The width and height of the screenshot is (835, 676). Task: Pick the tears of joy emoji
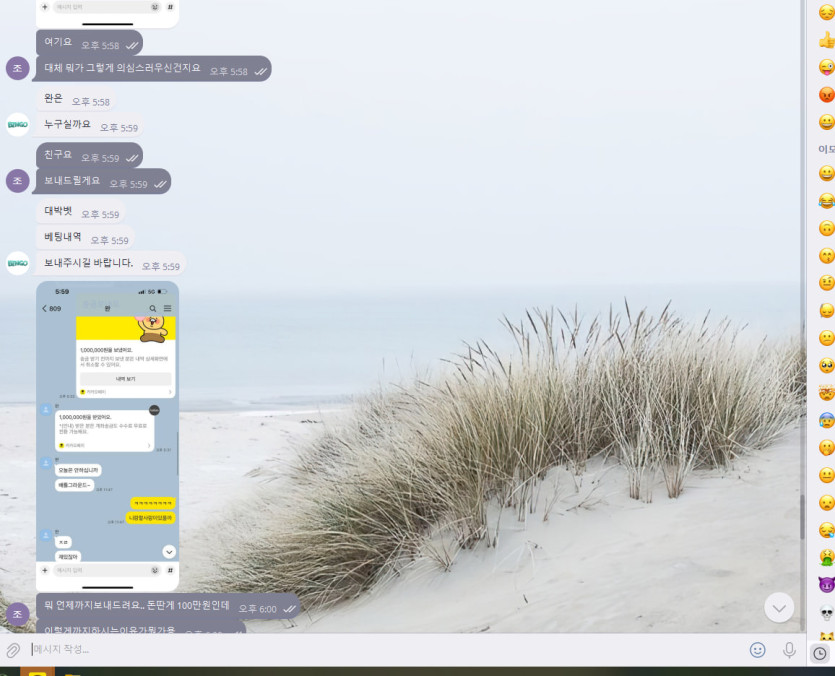[x=826, y=201]
